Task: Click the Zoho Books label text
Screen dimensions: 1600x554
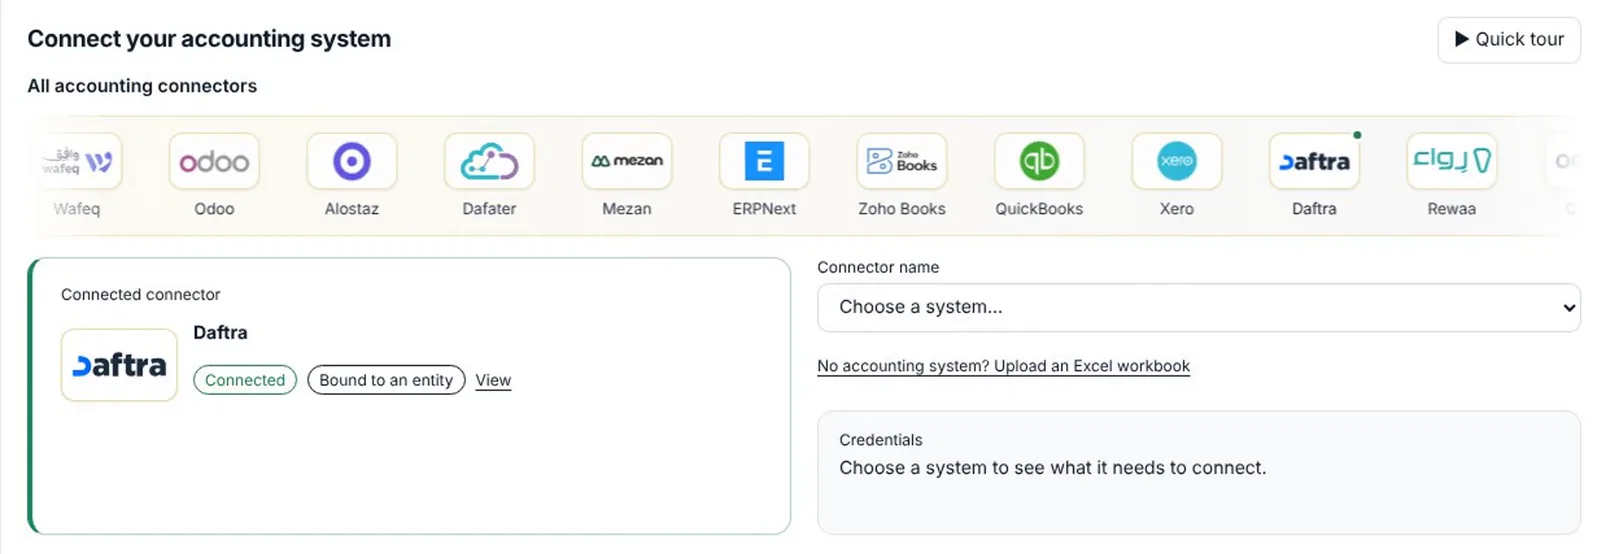Action: [902, 209]
